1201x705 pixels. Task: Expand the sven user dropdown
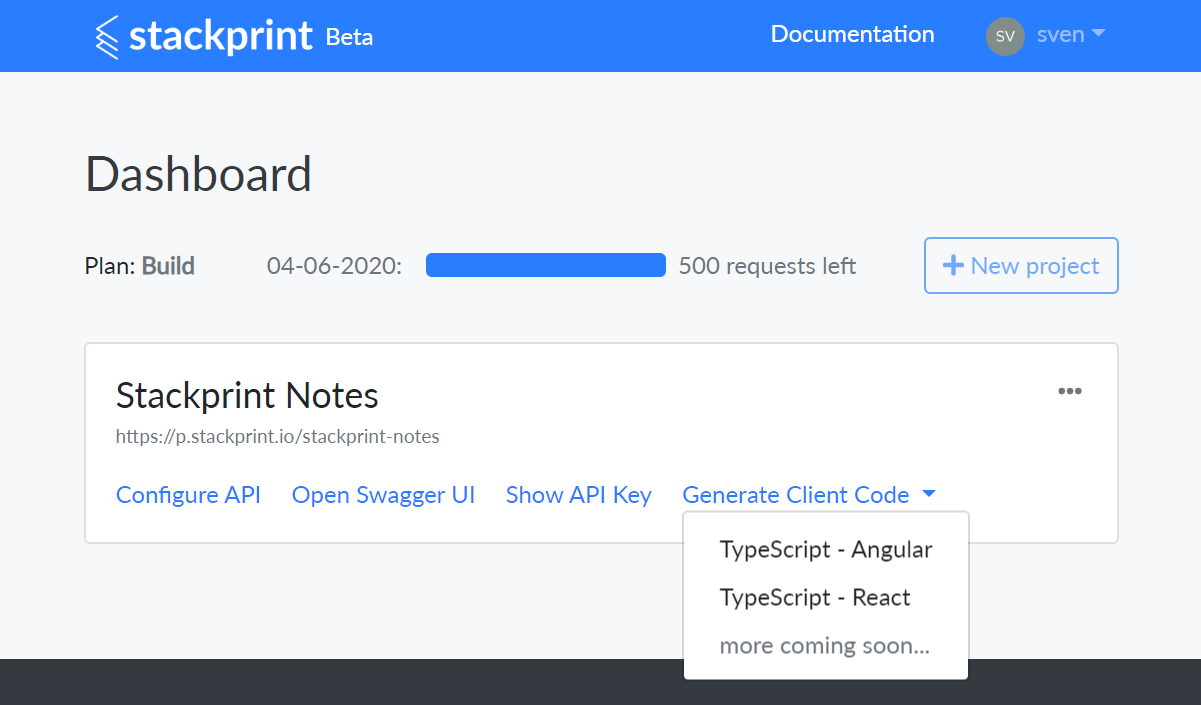(x=1071, y=34)
